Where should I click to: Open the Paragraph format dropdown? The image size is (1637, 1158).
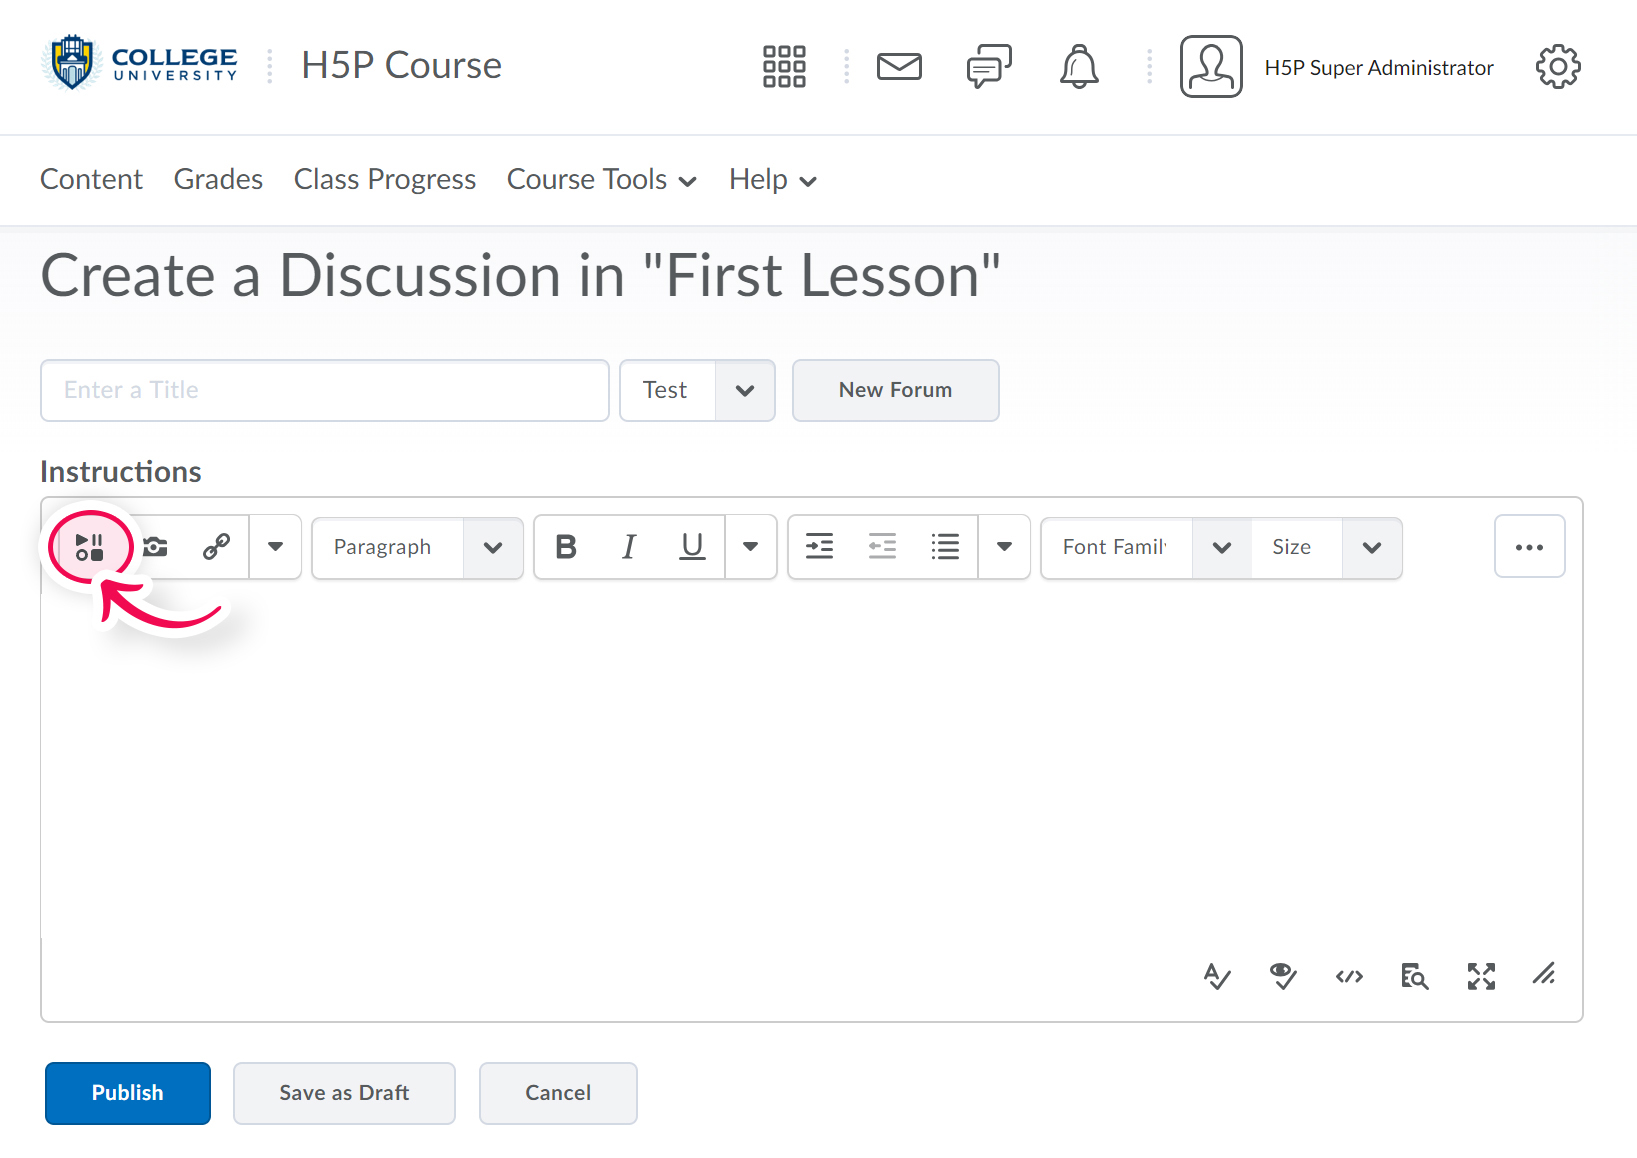point(418,548)
